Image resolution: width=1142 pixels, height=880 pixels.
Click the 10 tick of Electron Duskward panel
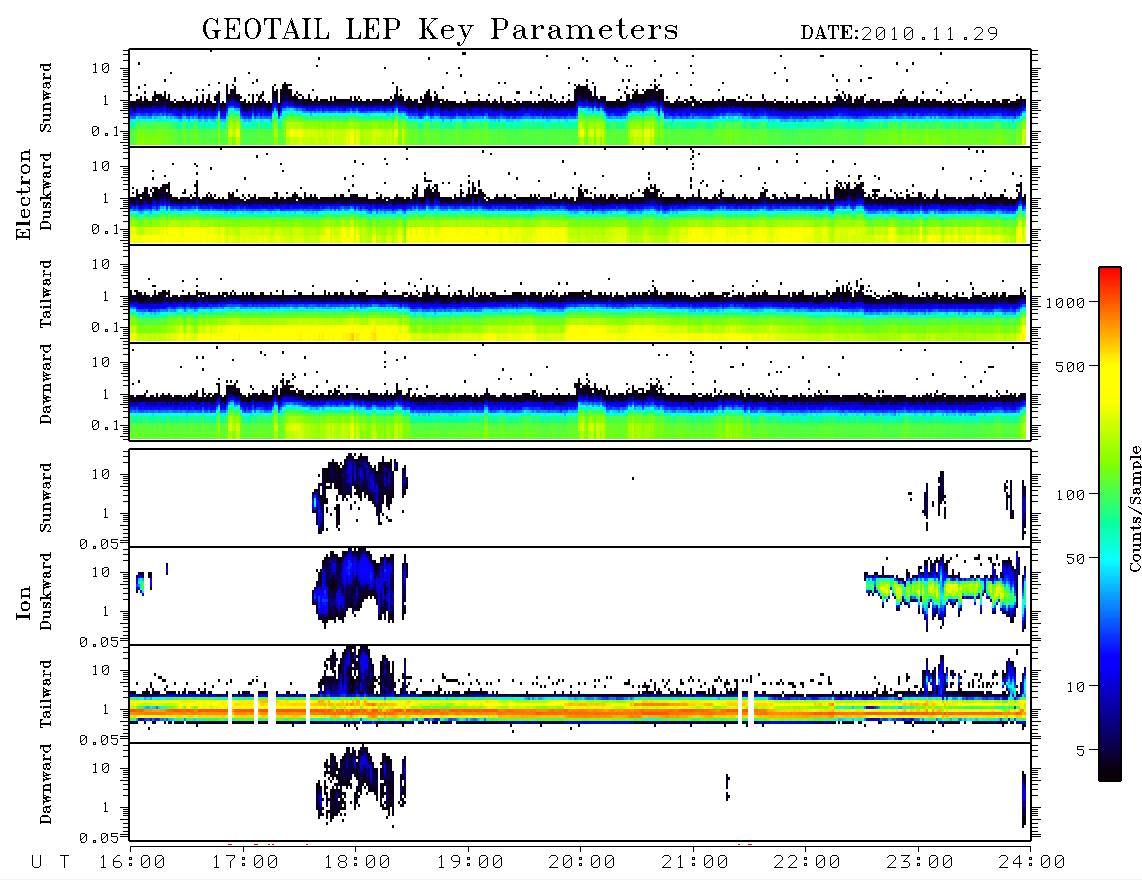coord(101,166)
